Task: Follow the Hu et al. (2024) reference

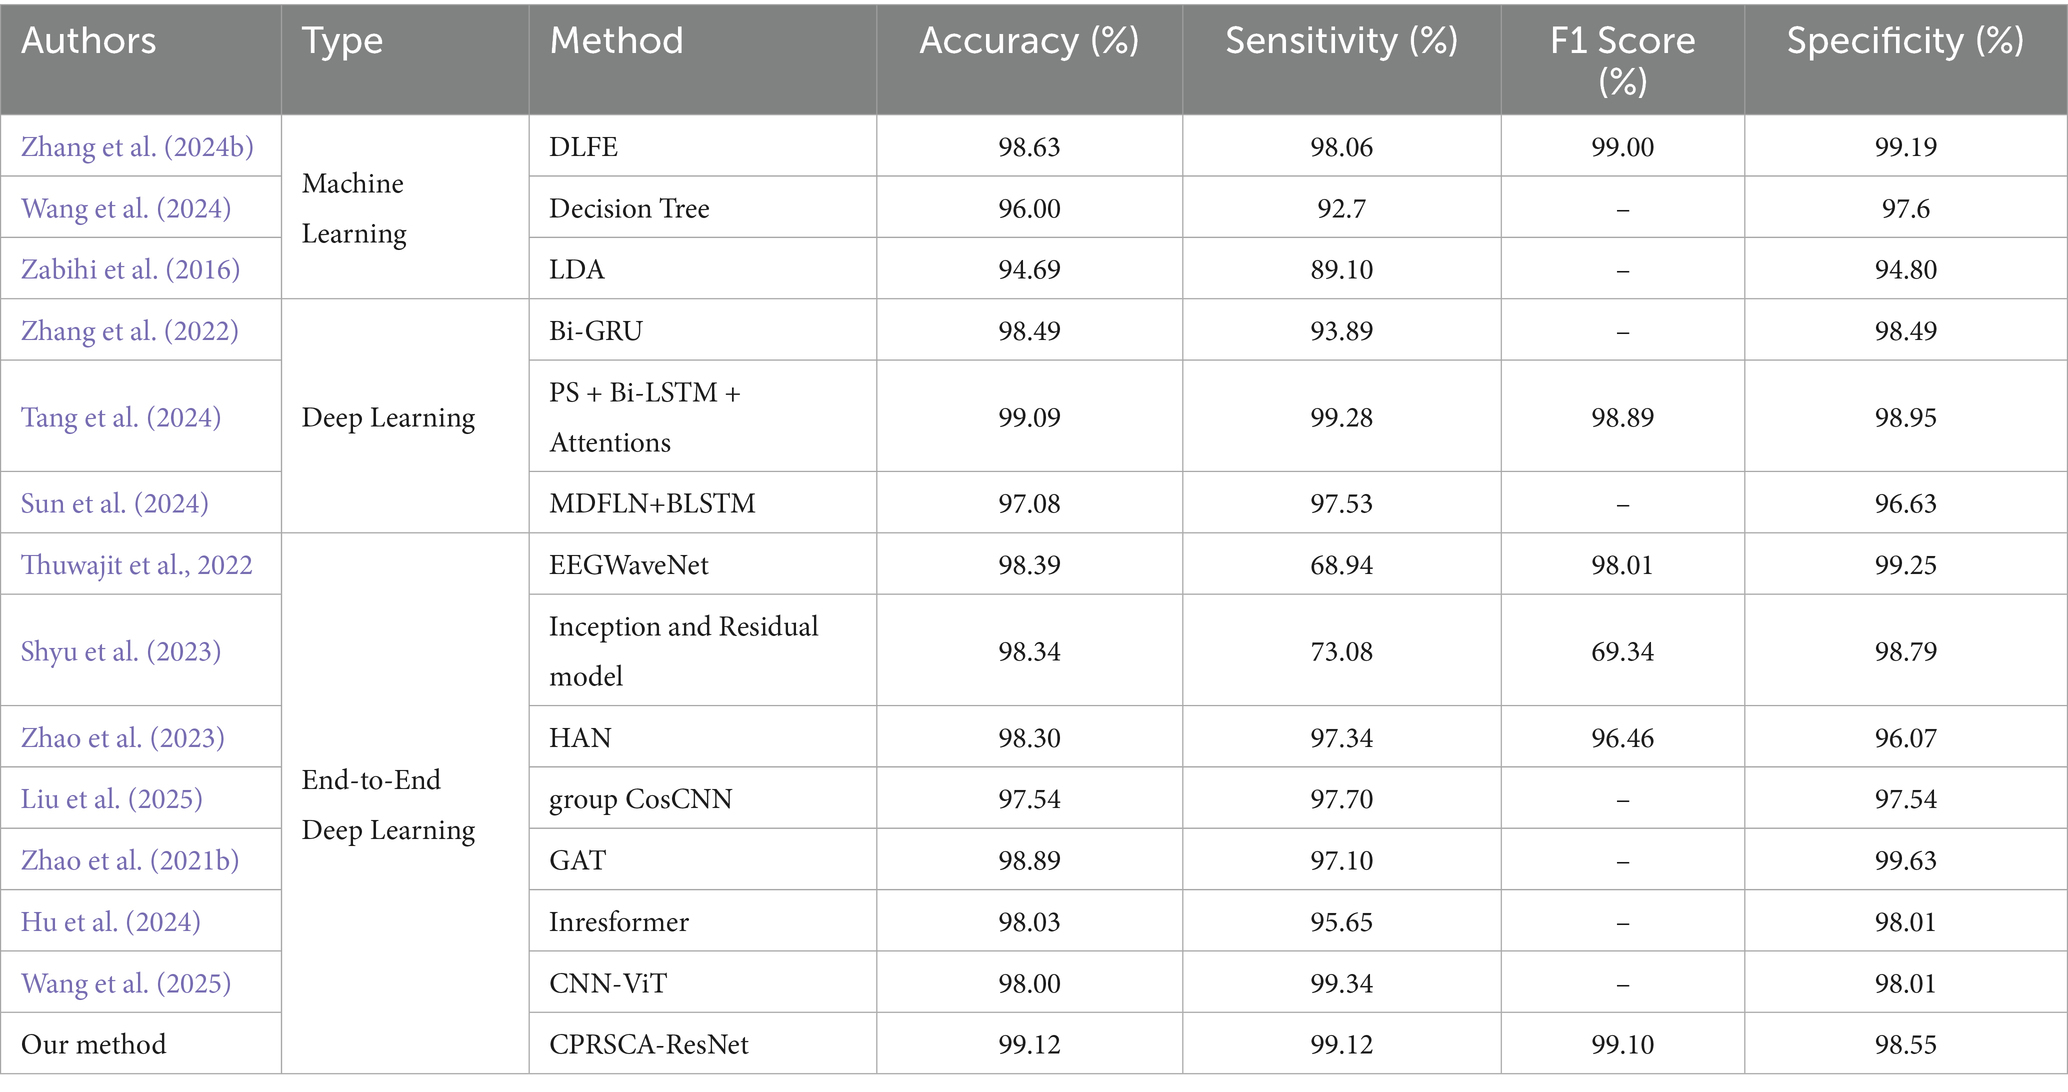Action: pyautogui.click(x=111, y=922)
